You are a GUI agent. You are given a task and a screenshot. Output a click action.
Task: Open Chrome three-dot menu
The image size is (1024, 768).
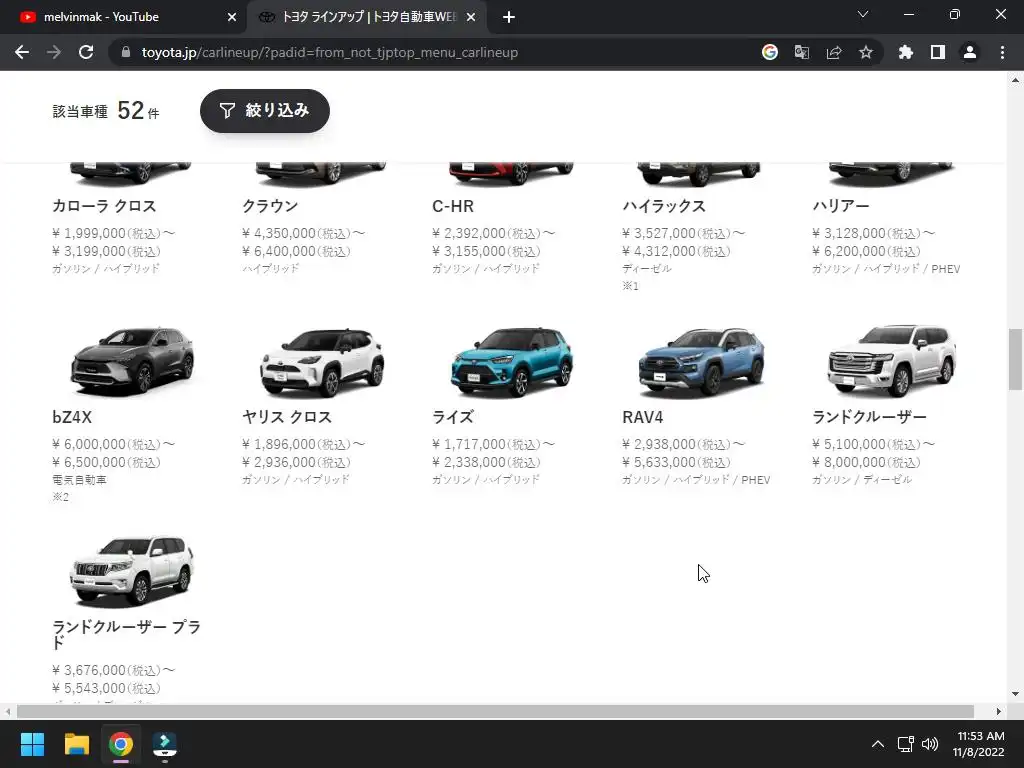pos(1002,52)
